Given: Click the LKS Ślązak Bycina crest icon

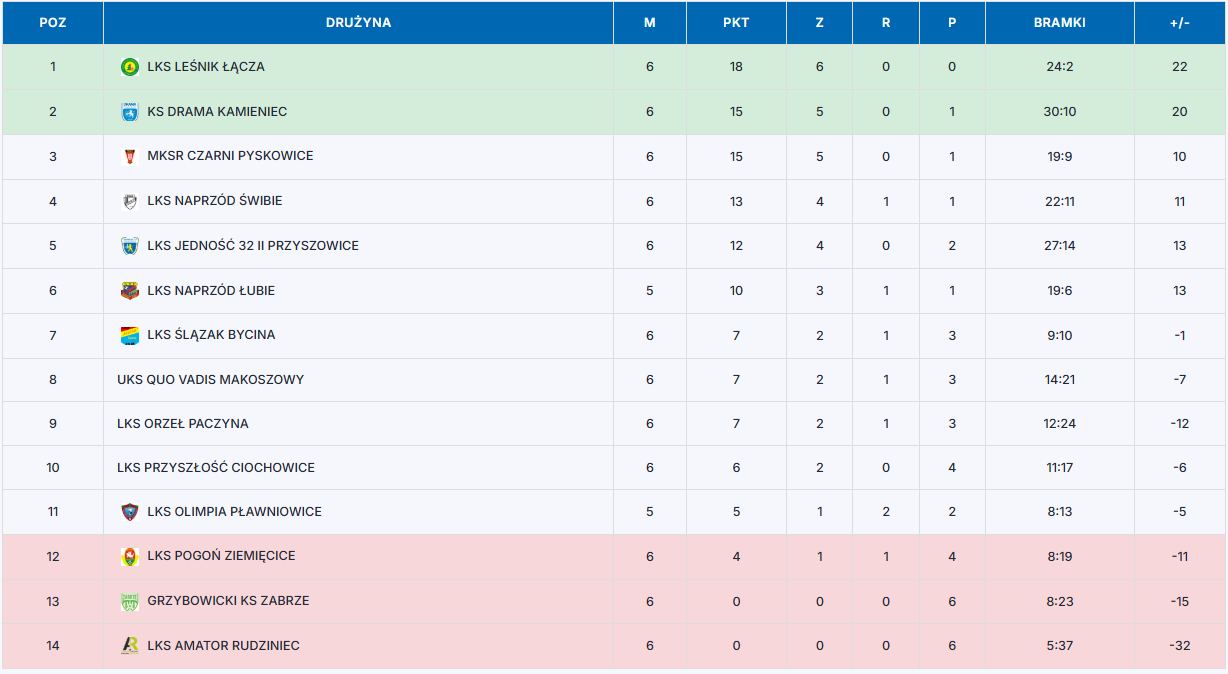Looking at the screenshot, I should (129, 335).
